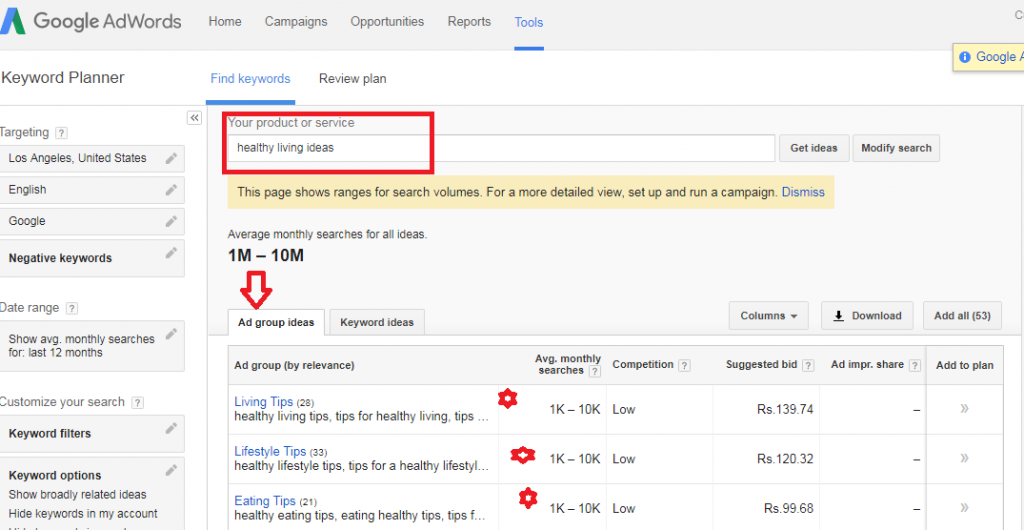Download the keyword ideas

[868, 316]
